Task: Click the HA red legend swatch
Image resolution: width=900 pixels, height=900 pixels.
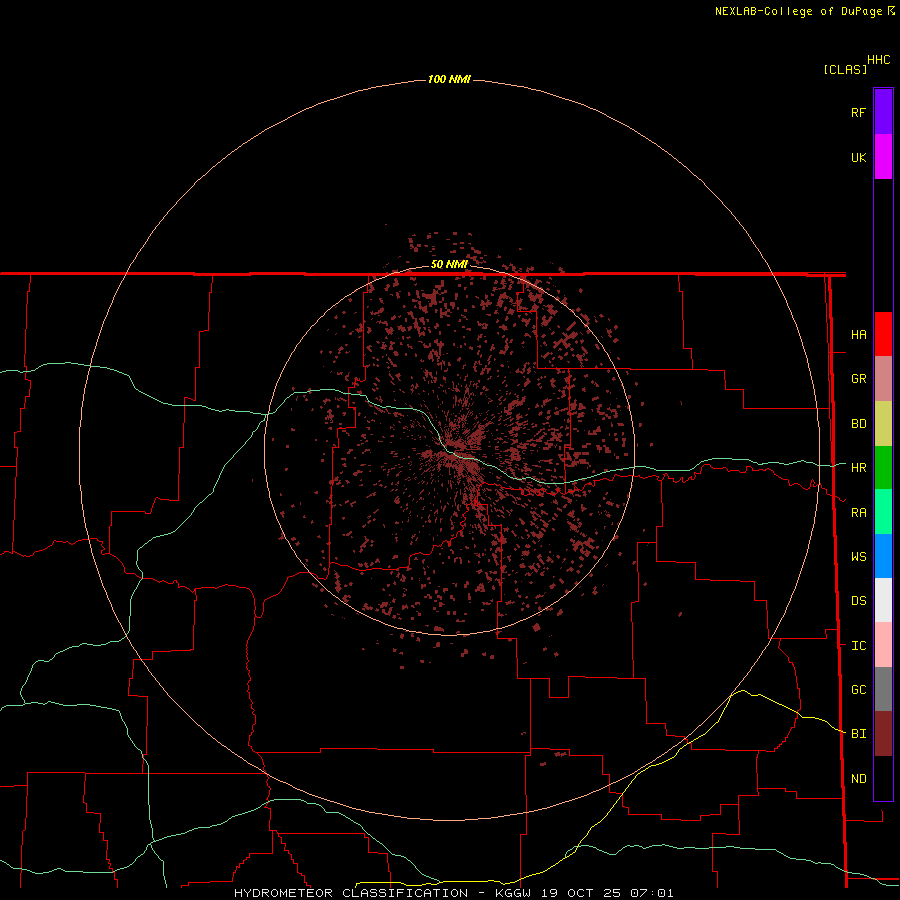Action: coord(883,334)
